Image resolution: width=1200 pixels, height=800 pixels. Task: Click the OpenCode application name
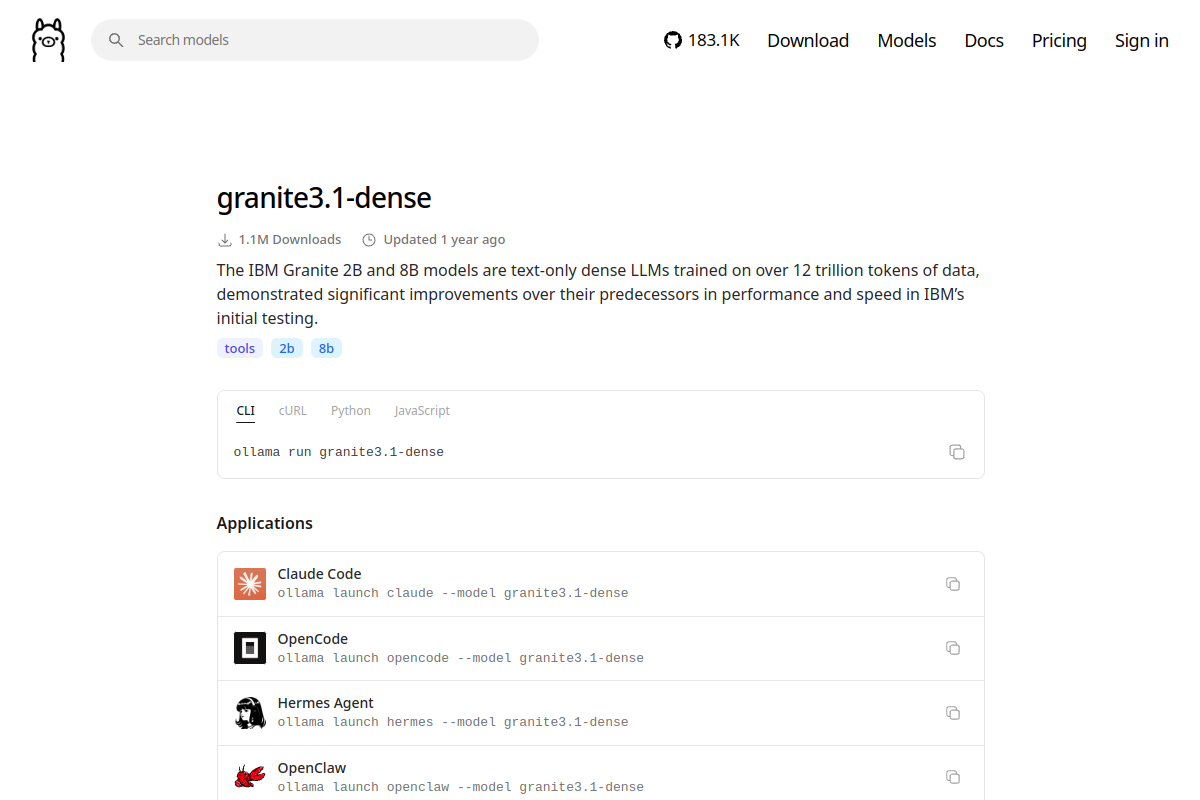click(x=313, y=639)
